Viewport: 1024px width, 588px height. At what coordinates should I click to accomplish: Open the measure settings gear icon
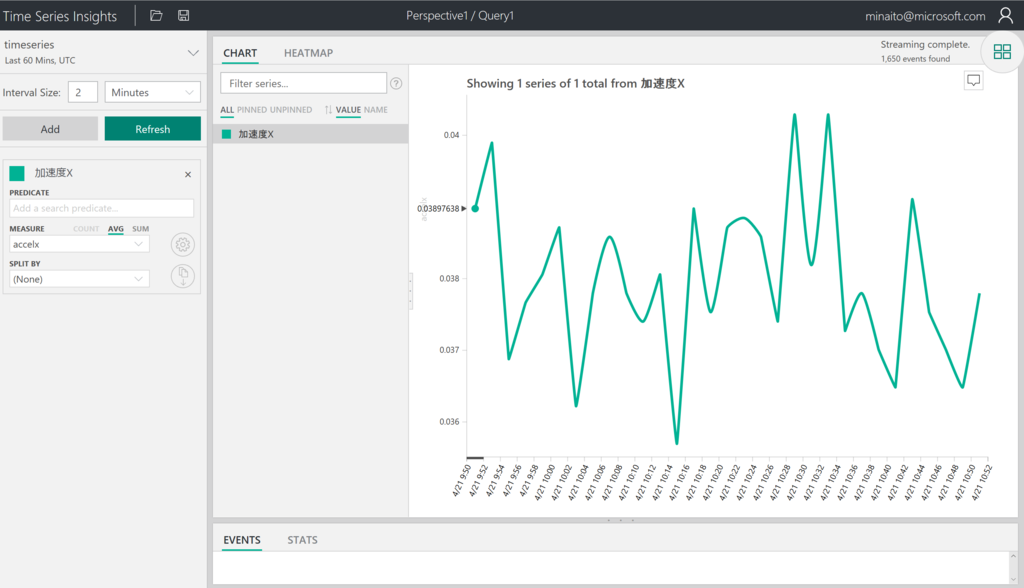[x=183, y=244]
